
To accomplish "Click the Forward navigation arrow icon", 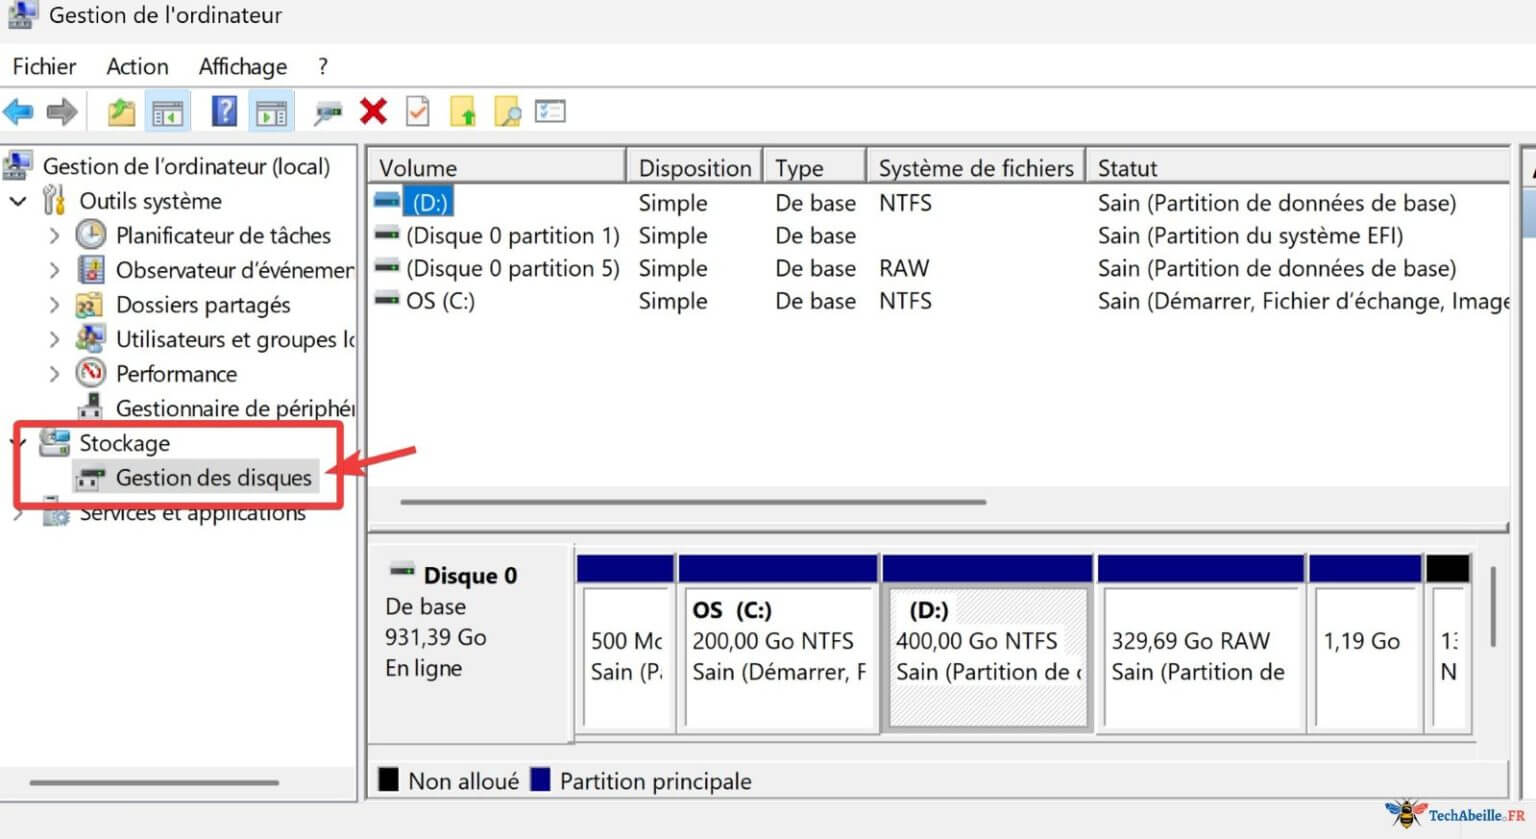I will point(60,110).
